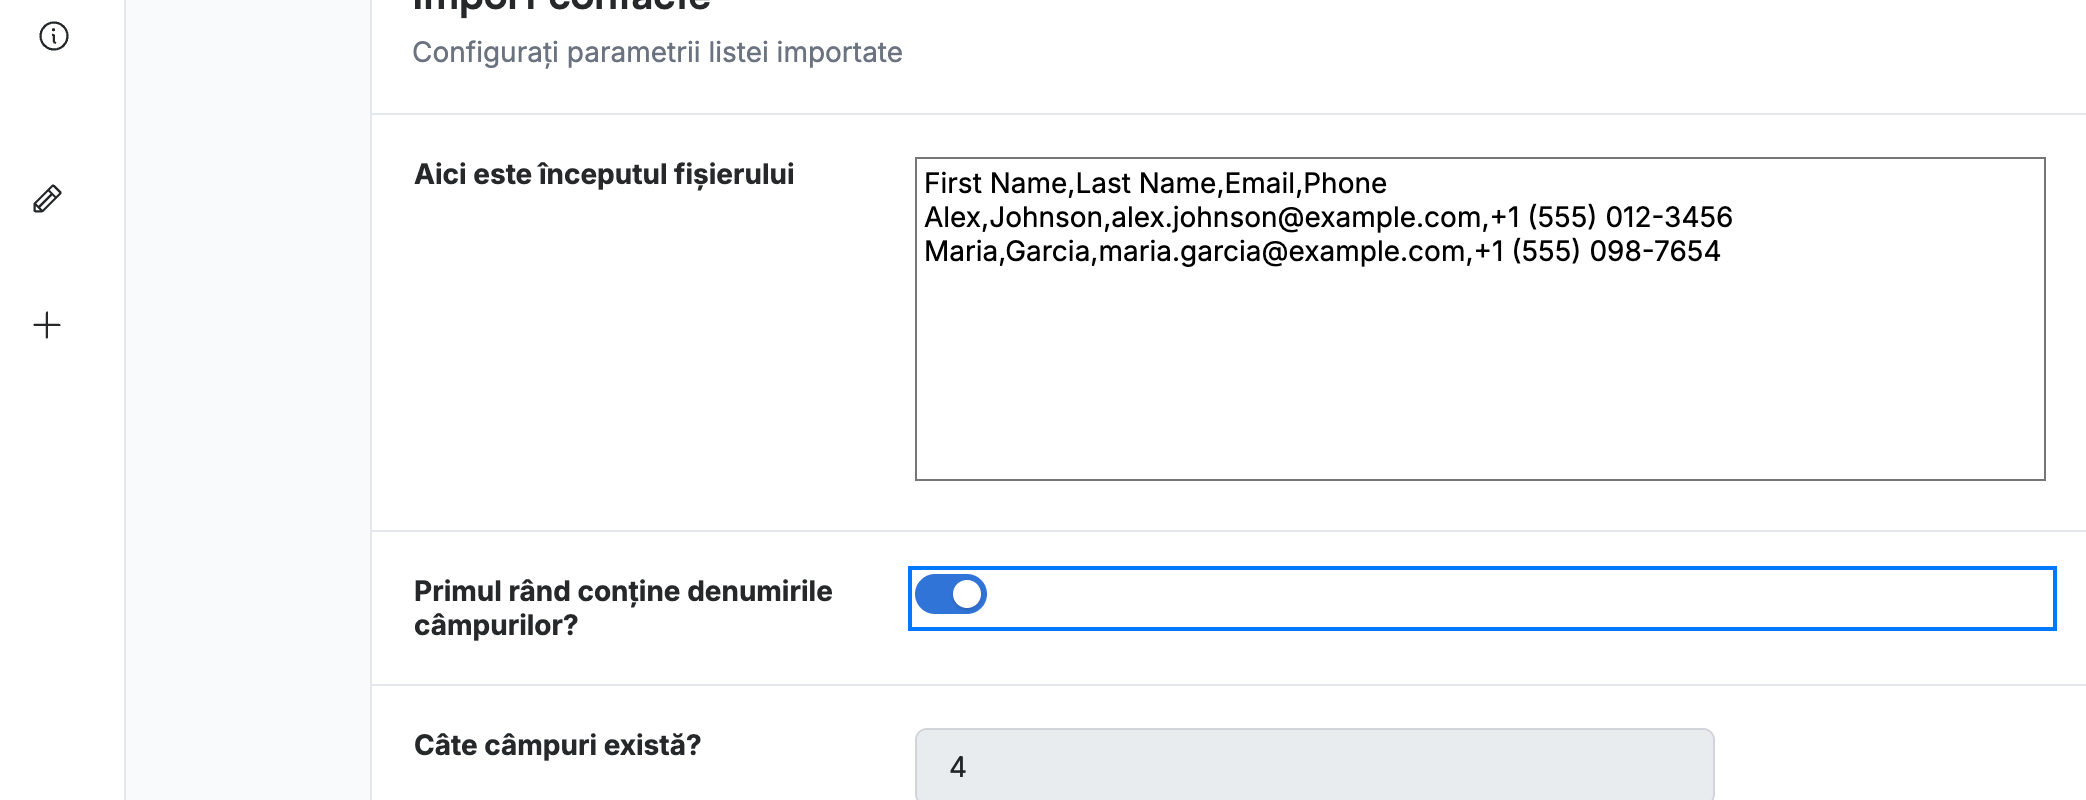Screen dimensions: 2086x800
Task: Click inside the file preview text area
Action: point(1480,319)
